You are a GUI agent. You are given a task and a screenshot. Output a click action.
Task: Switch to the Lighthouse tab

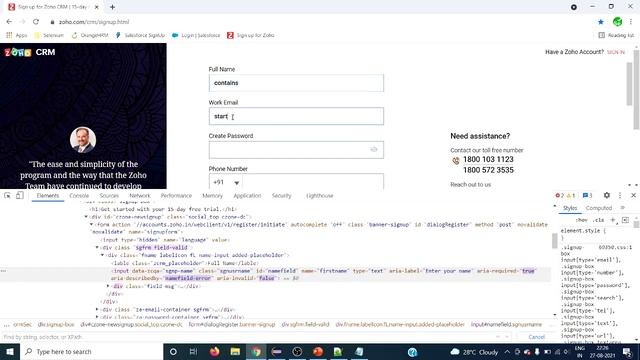click(x=320, y=196)
